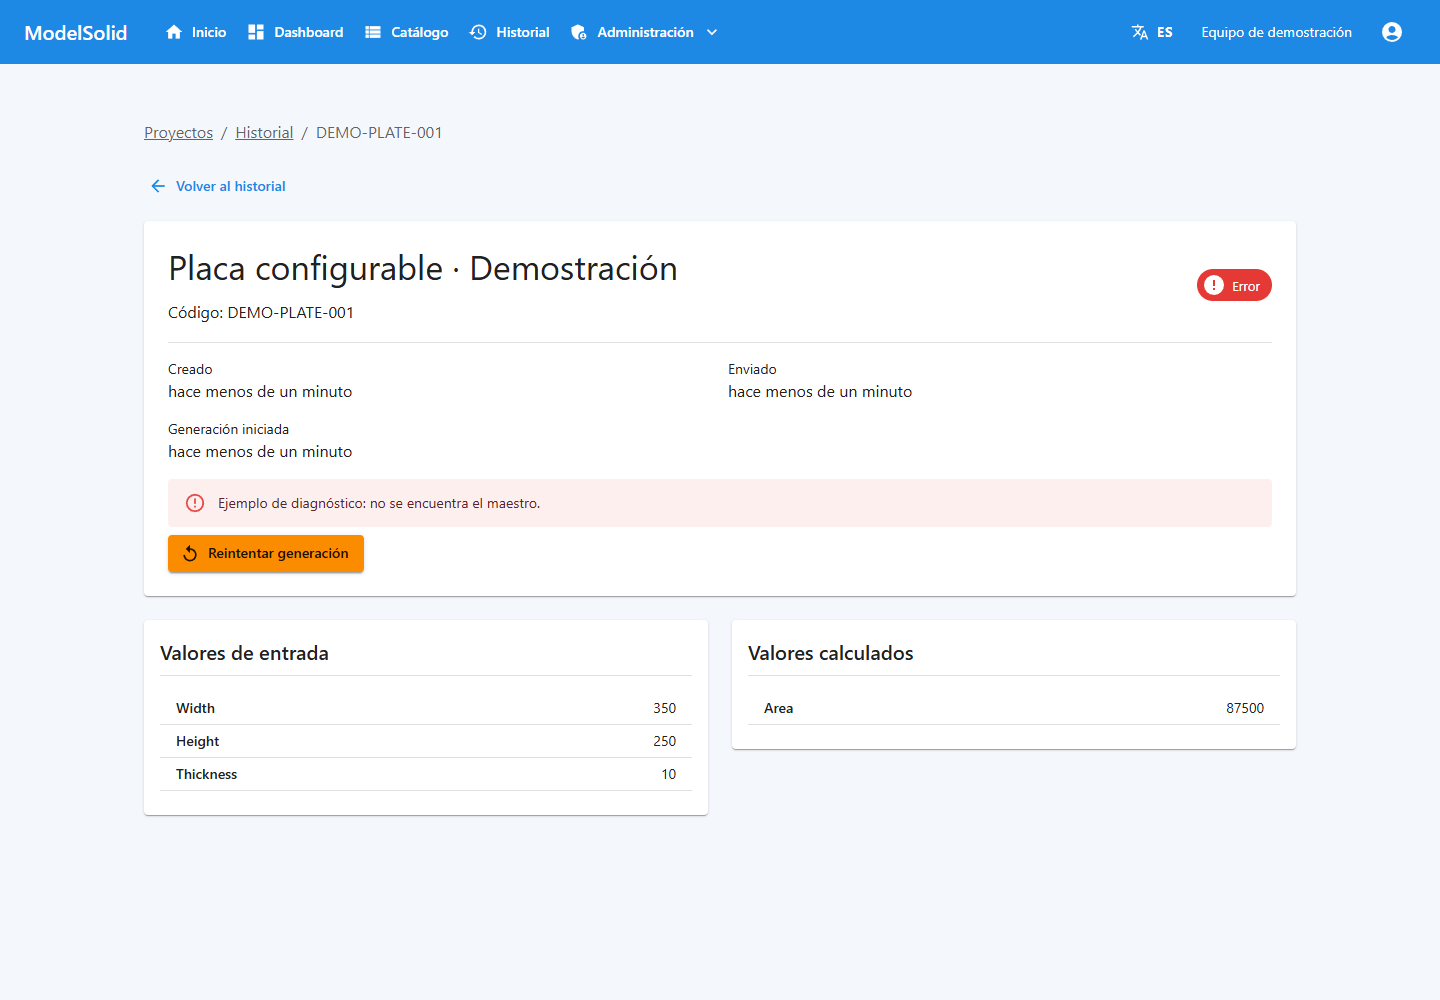The height and width of the screenshot is (1000, 1440).
Task: Click the Error status badge icon
Action: click(1214, 285)
